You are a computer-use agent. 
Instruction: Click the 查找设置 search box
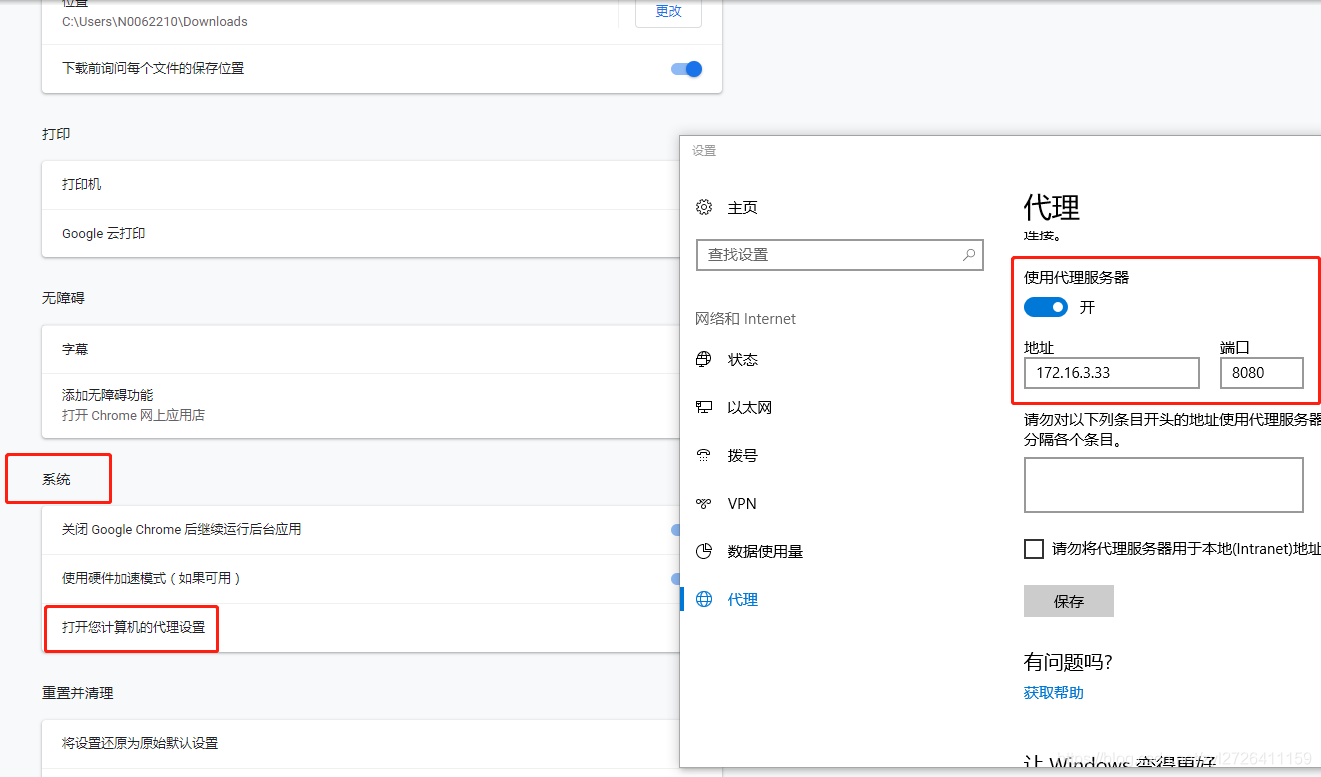coord(840,255)
